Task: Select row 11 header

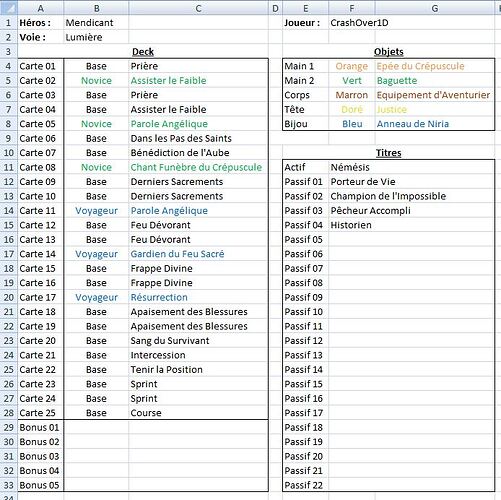Action: 8,167
